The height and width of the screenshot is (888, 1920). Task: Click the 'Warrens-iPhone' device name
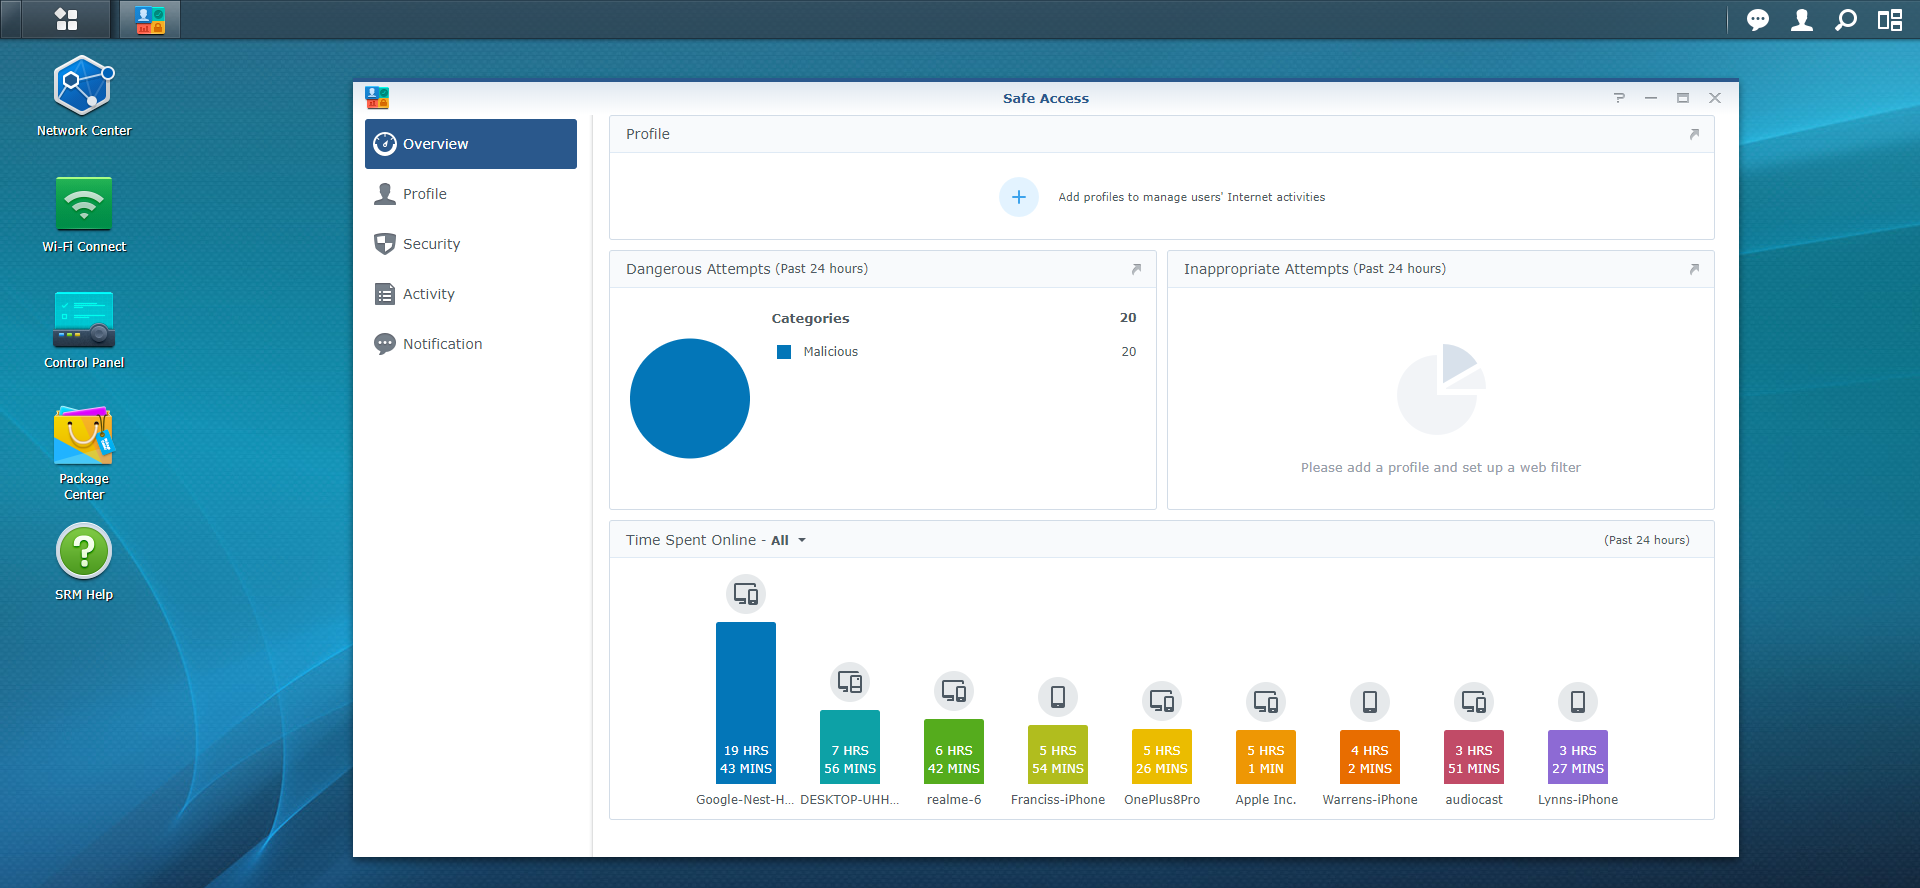(1370, 800)
